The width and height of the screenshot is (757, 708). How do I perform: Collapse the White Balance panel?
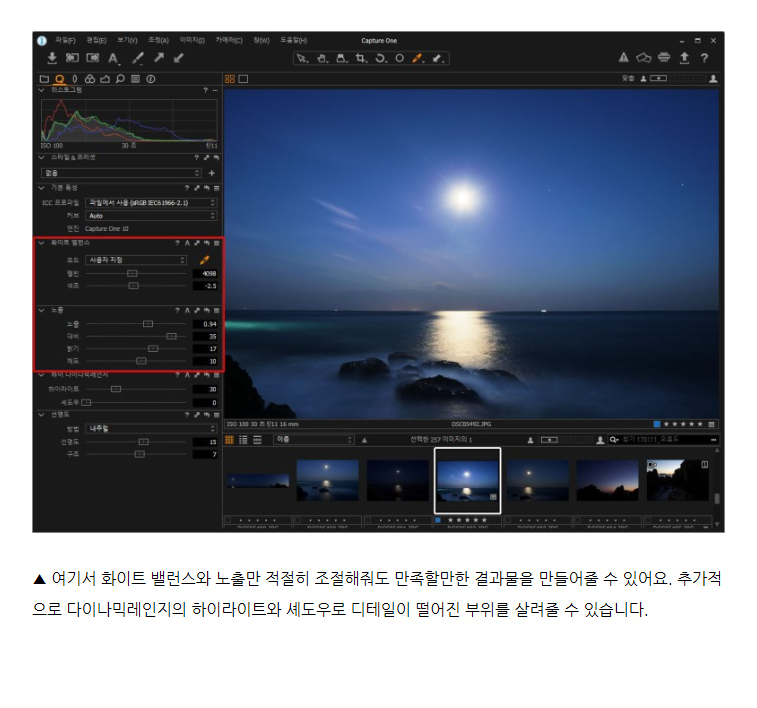(42, 243)
